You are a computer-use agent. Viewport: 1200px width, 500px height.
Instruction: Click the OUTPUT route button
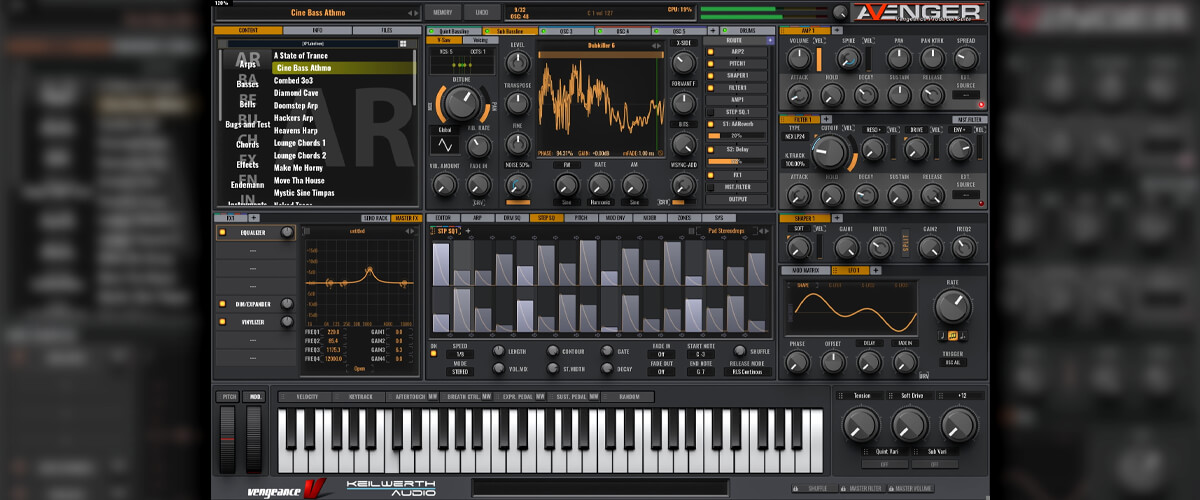(738, 199)
